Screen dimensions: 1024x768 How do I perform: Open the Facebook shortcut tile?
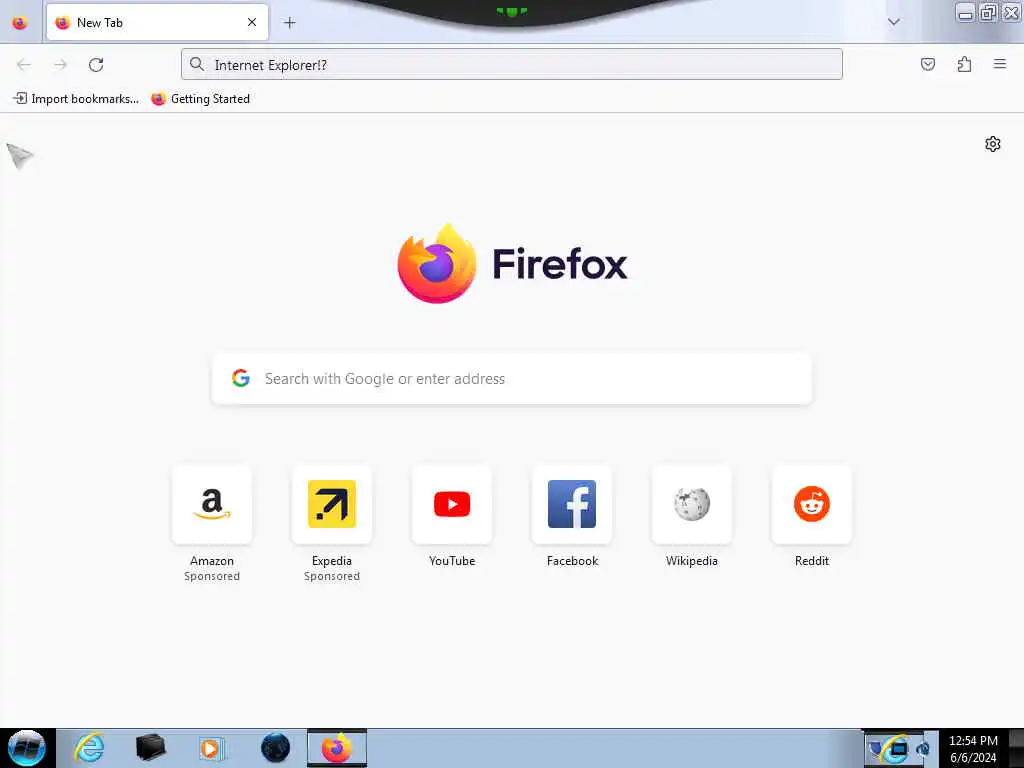(x=572, y=504)
